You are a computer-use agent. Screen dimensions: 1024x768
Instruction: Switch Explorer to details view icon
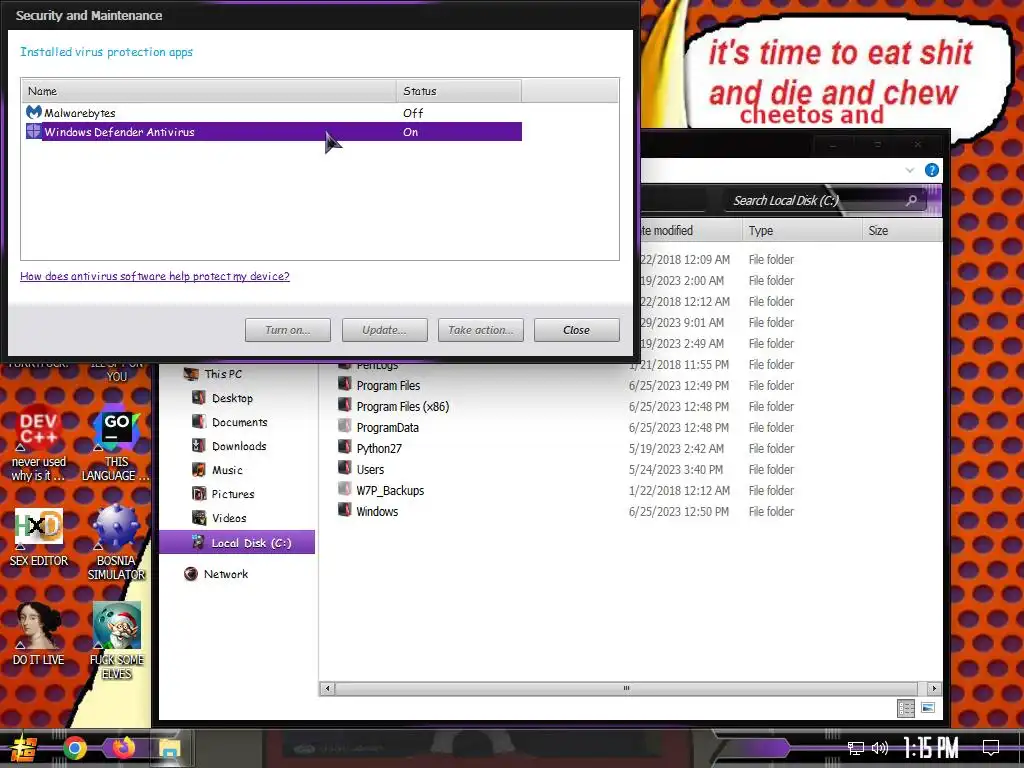906,708
